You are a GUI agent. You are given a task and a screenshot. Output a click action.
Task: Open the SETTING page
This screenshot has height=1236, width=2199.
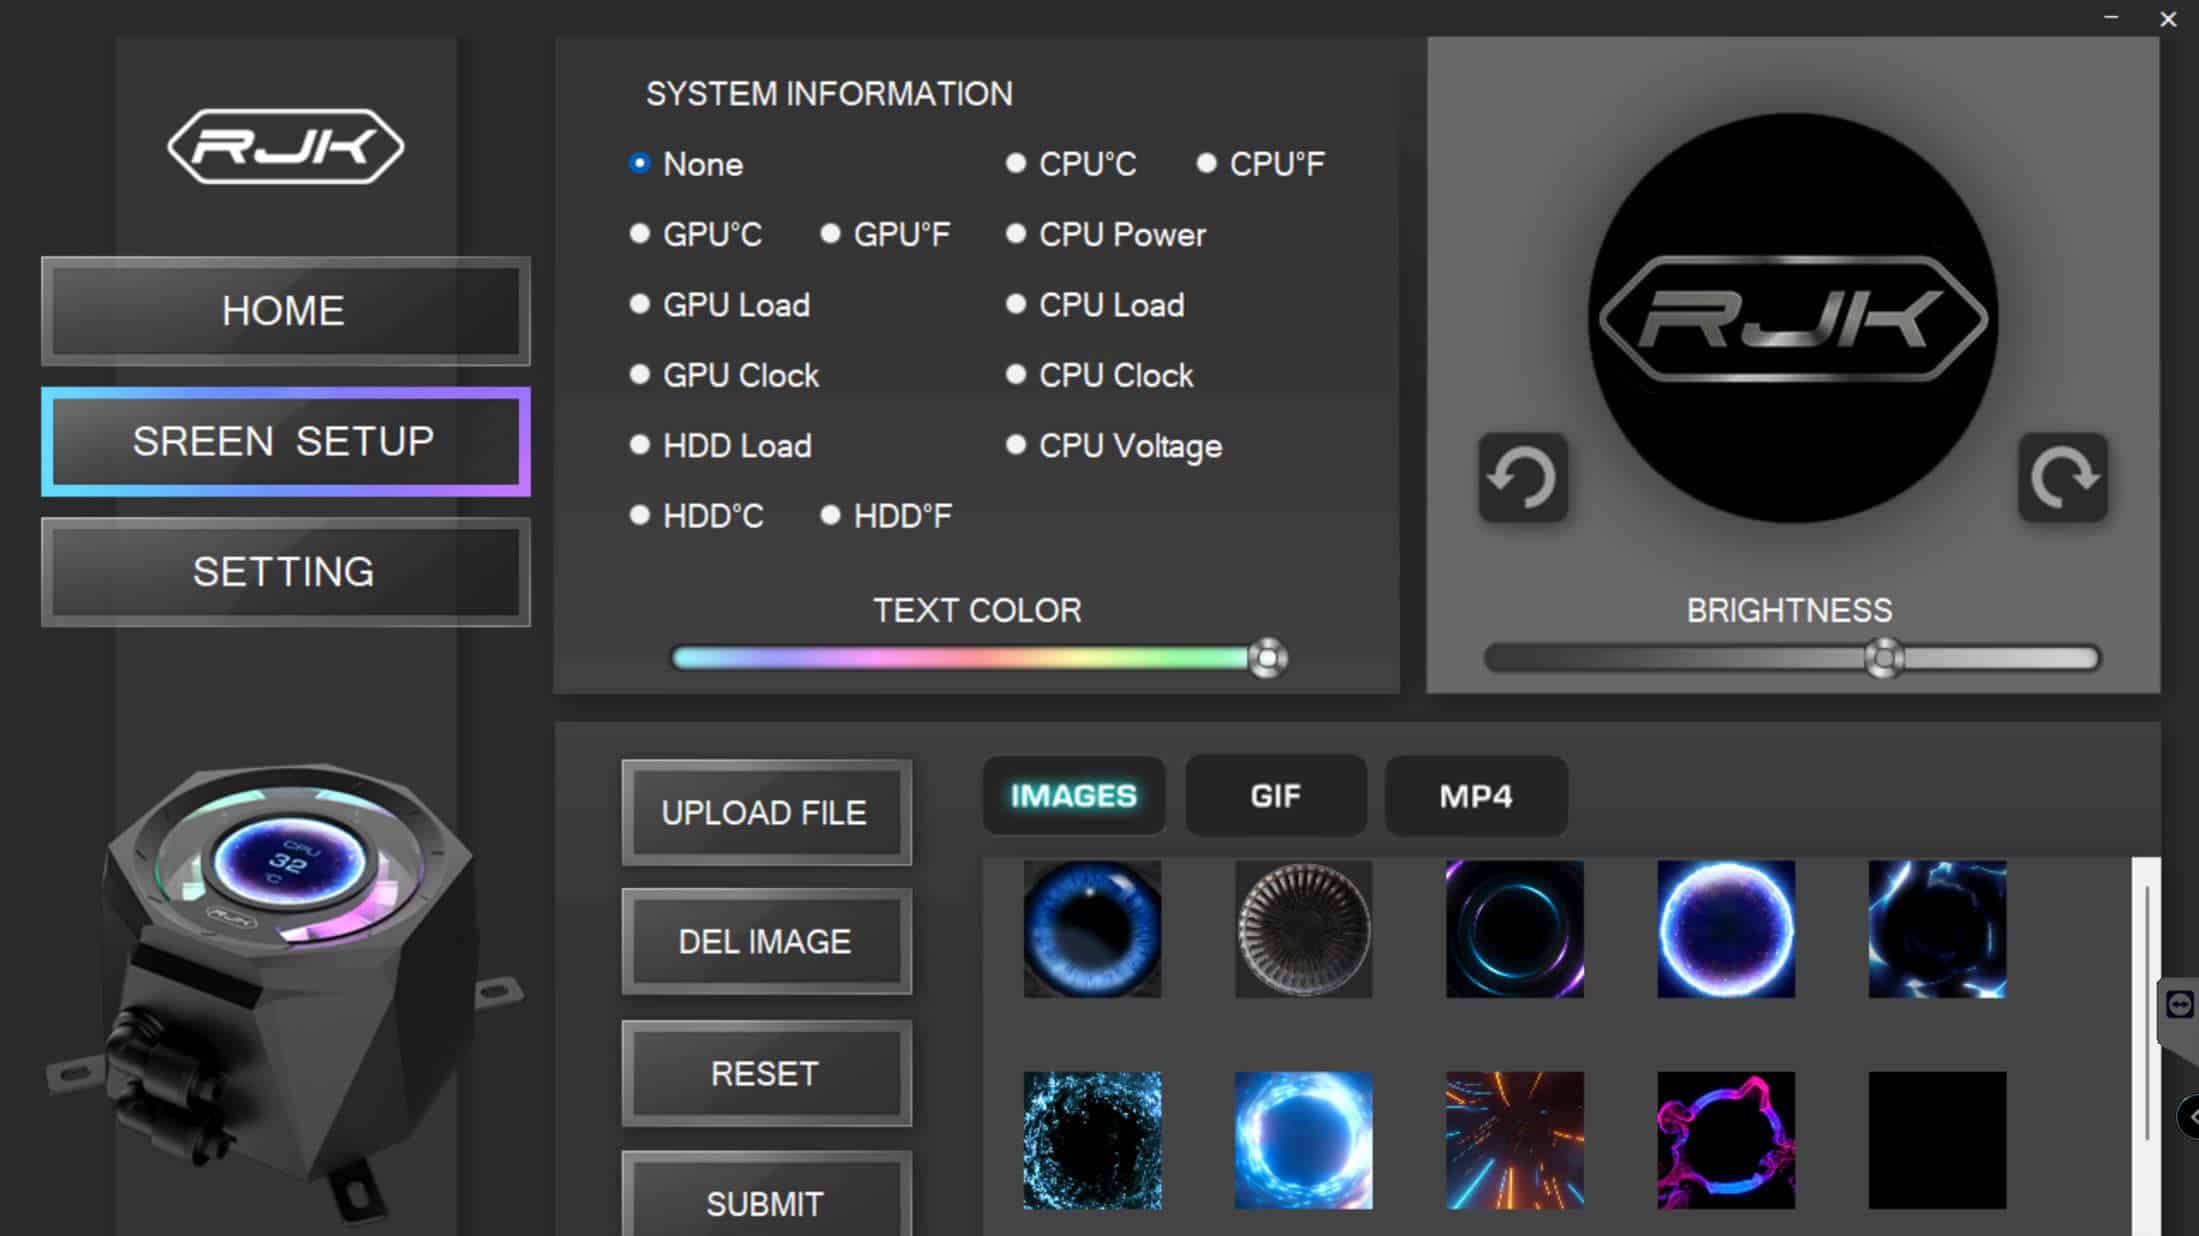(286, 572)
